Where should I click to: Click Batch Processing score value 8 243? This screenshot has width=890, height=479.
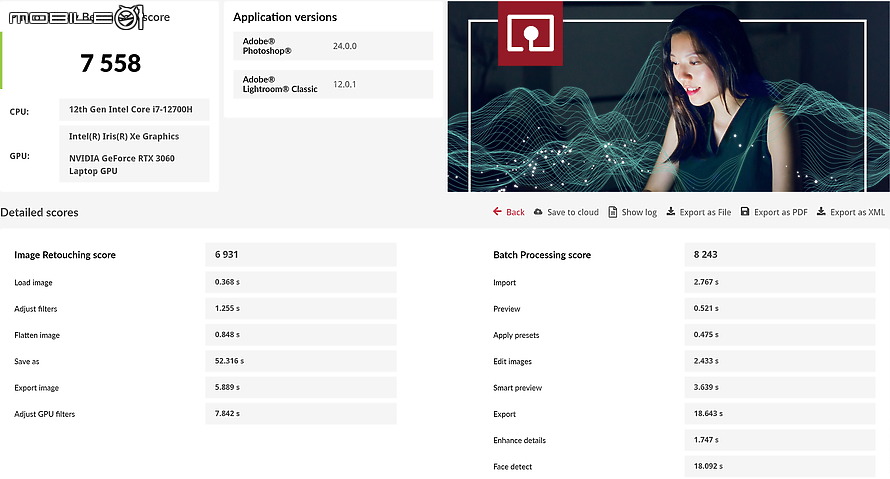(780, 255)
